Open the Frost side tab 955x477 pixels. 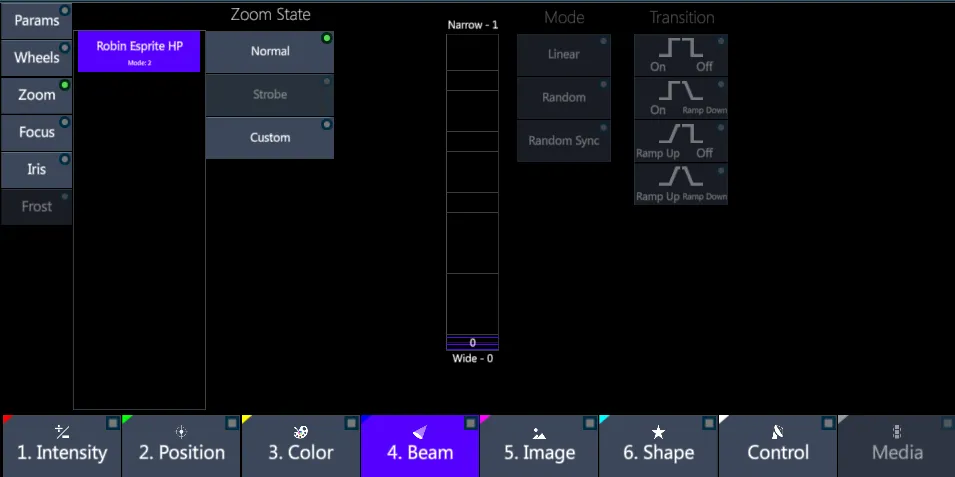[x=37, y=207]
